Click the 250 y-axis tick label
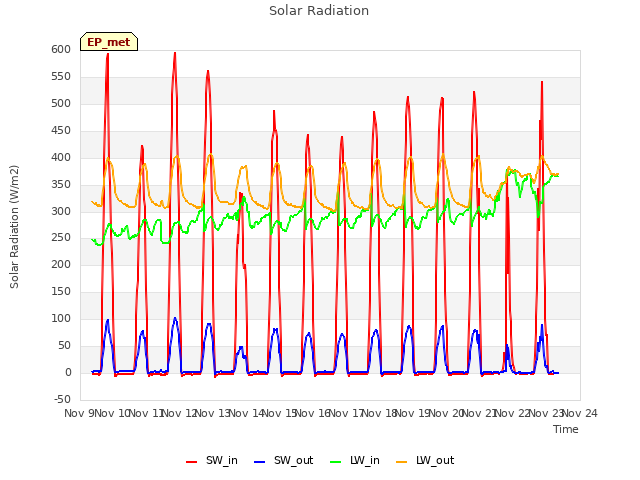The height and width of the screenshot is (480, 640). pos(61,238)
